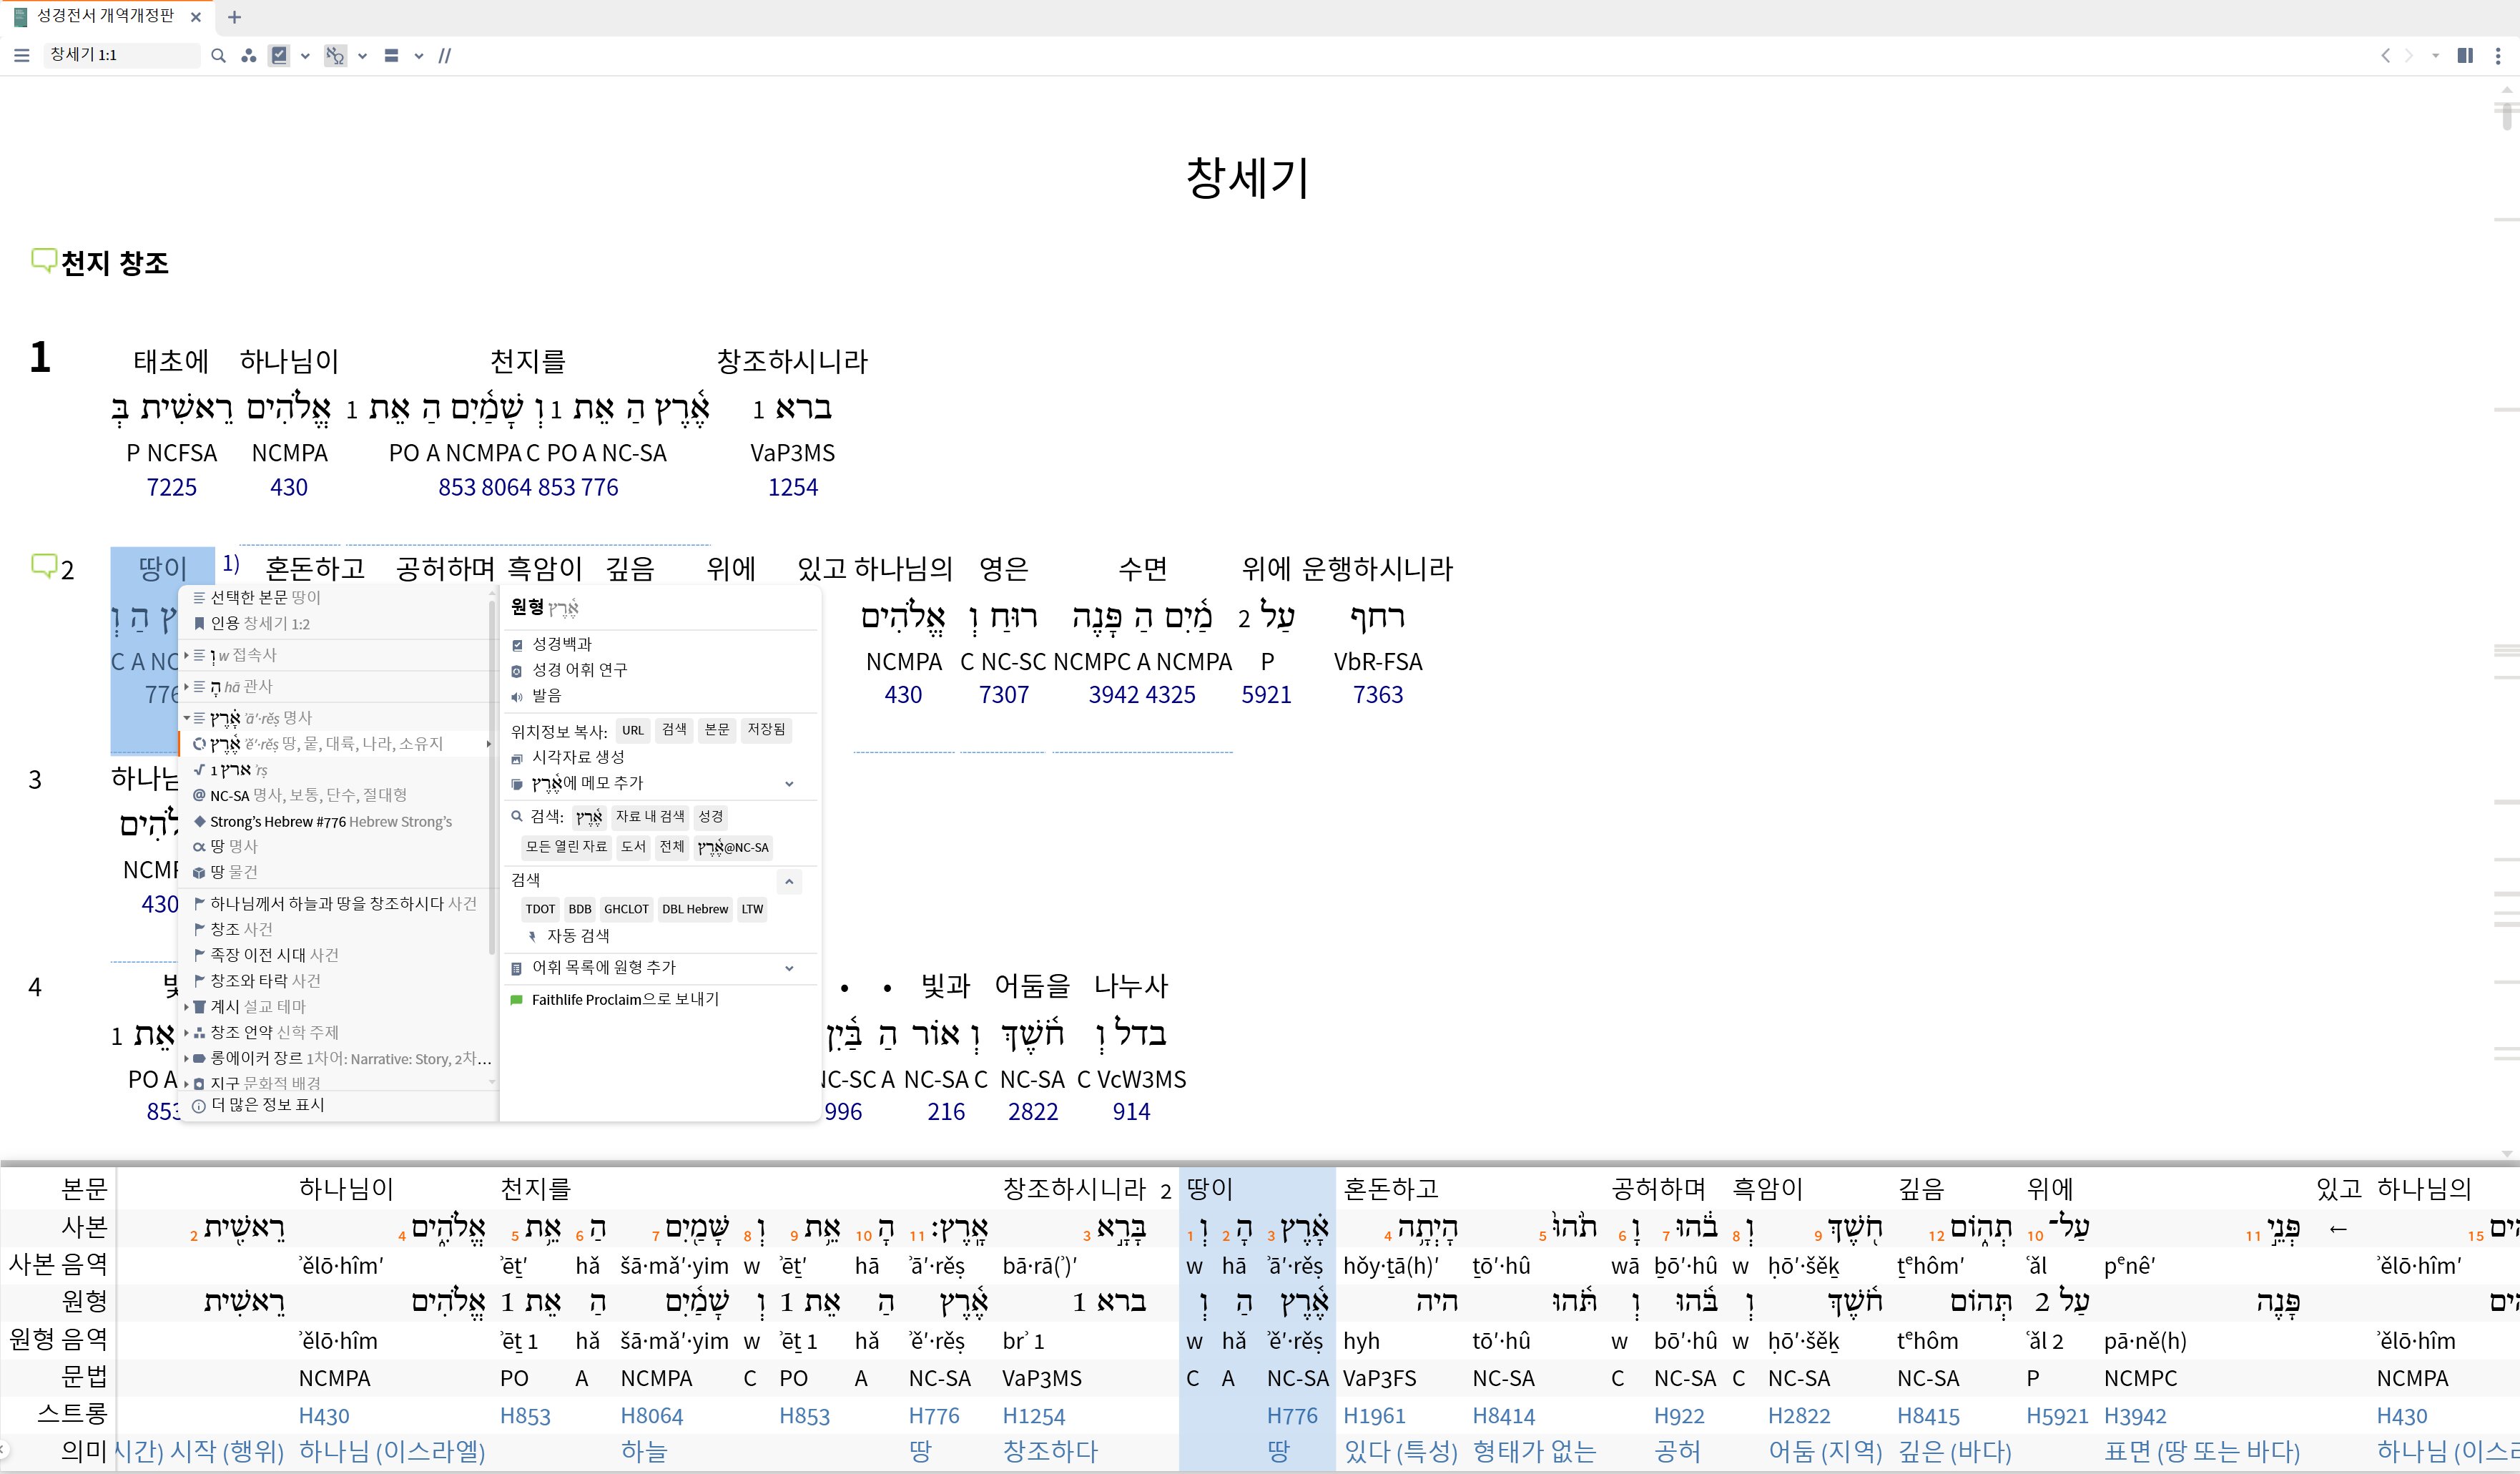The image size is (2520, 1474).
Task: Click the 저장됨 button
Action: click(766, 730)
